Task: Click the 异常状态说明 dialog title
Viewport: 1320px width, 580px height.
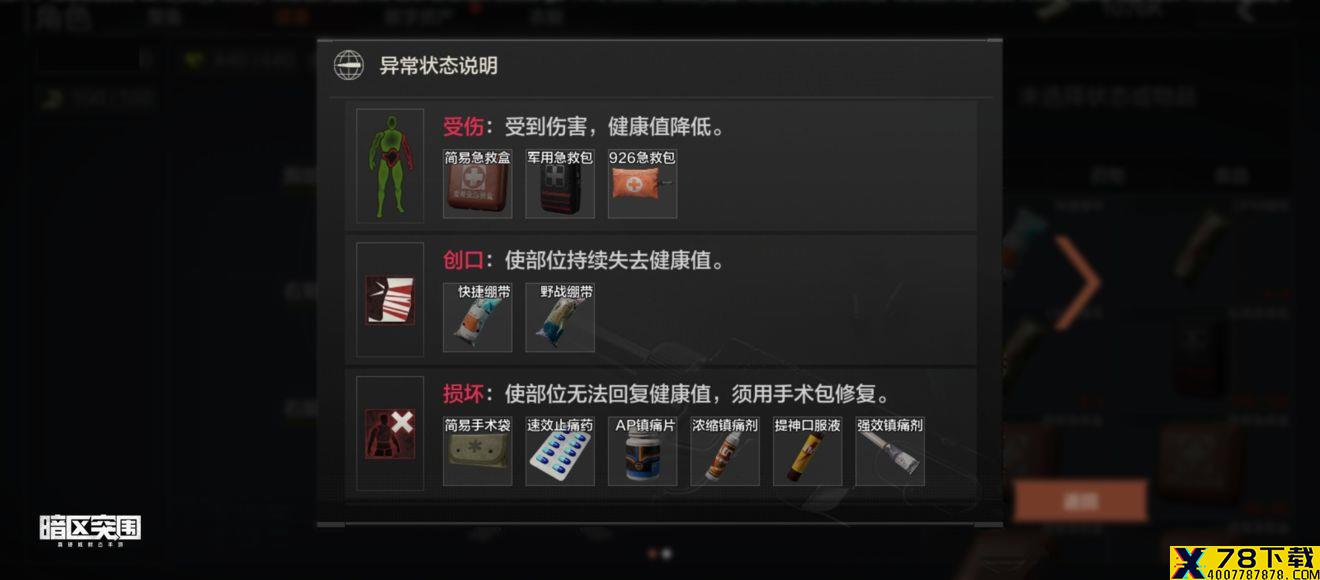Action: coord(438,66)
